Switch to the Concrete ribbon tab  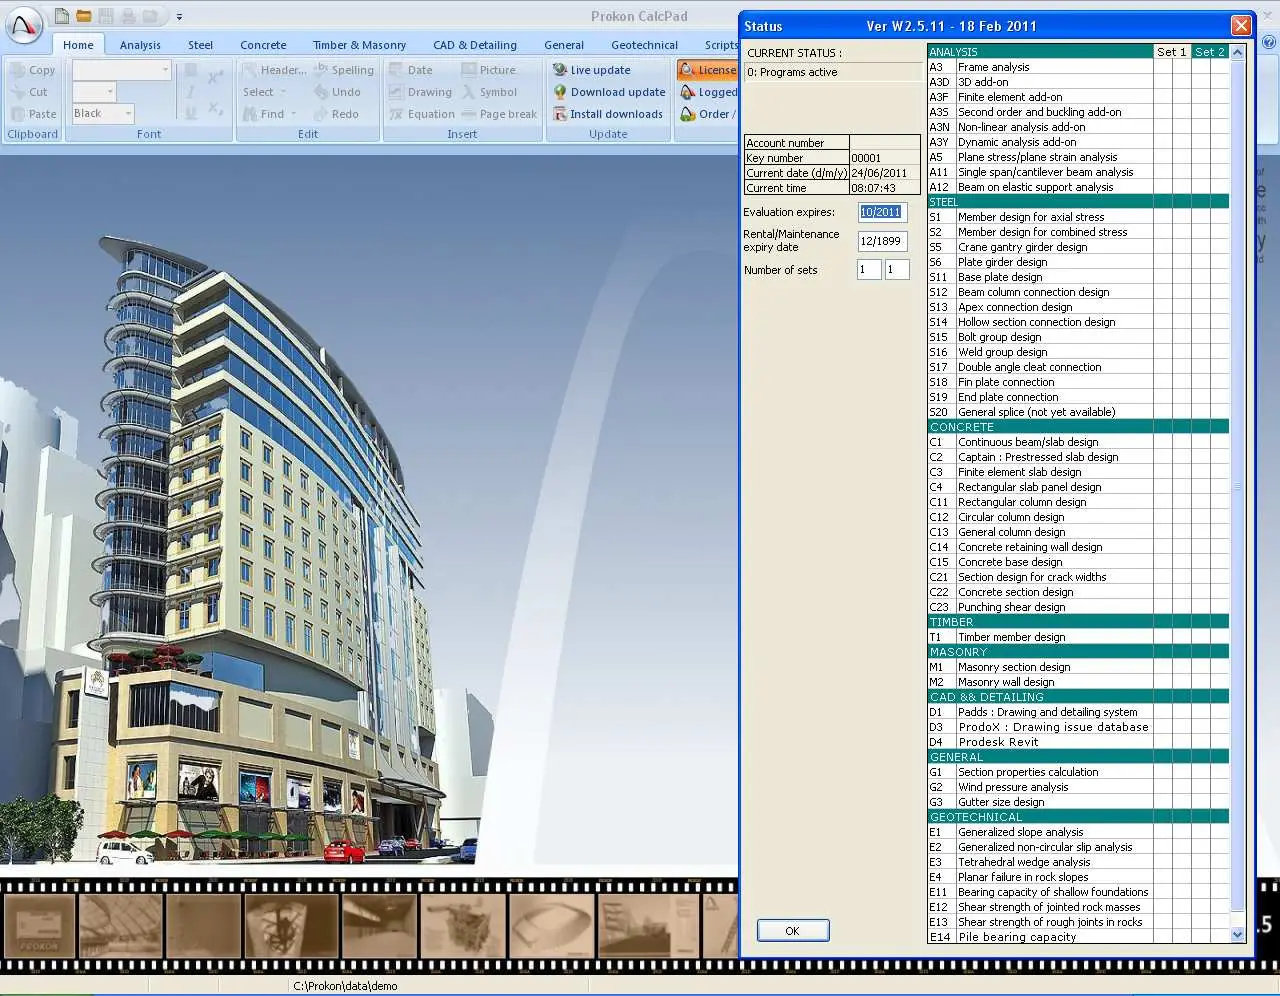[263, 45]
